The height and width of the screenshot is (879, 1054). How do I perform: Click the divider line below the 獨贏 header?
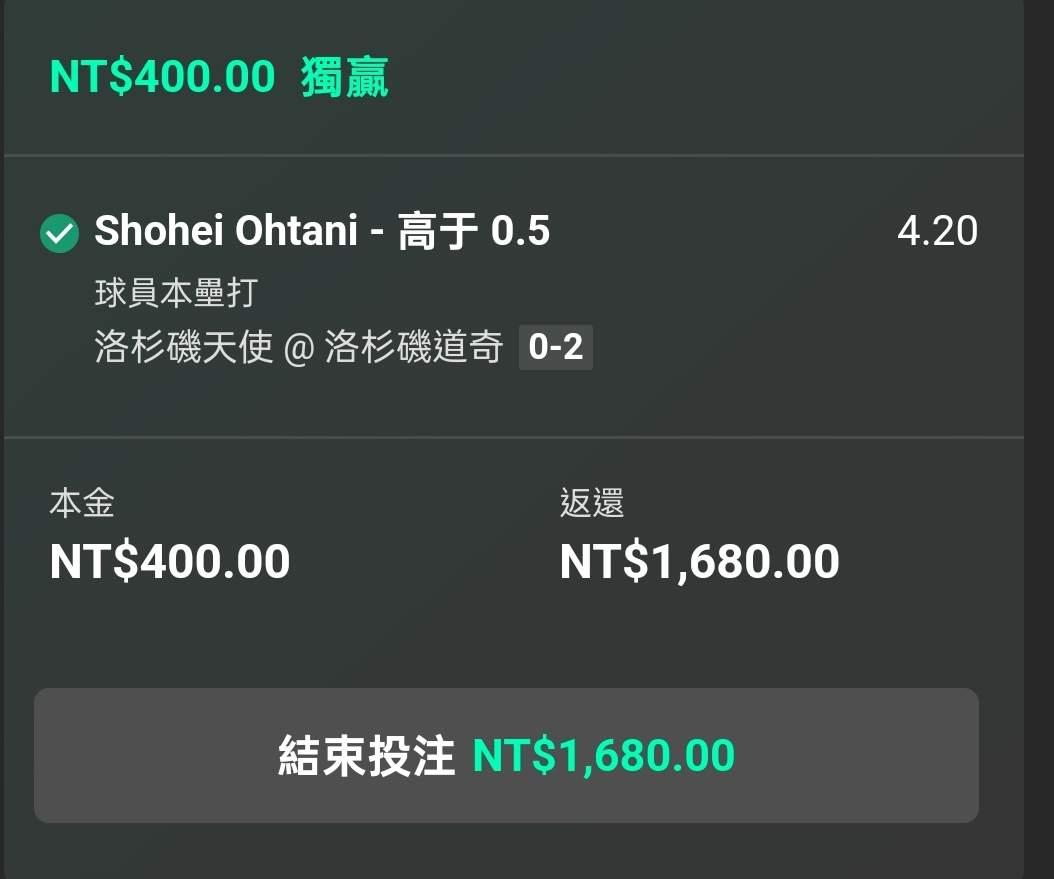point(514,156)
